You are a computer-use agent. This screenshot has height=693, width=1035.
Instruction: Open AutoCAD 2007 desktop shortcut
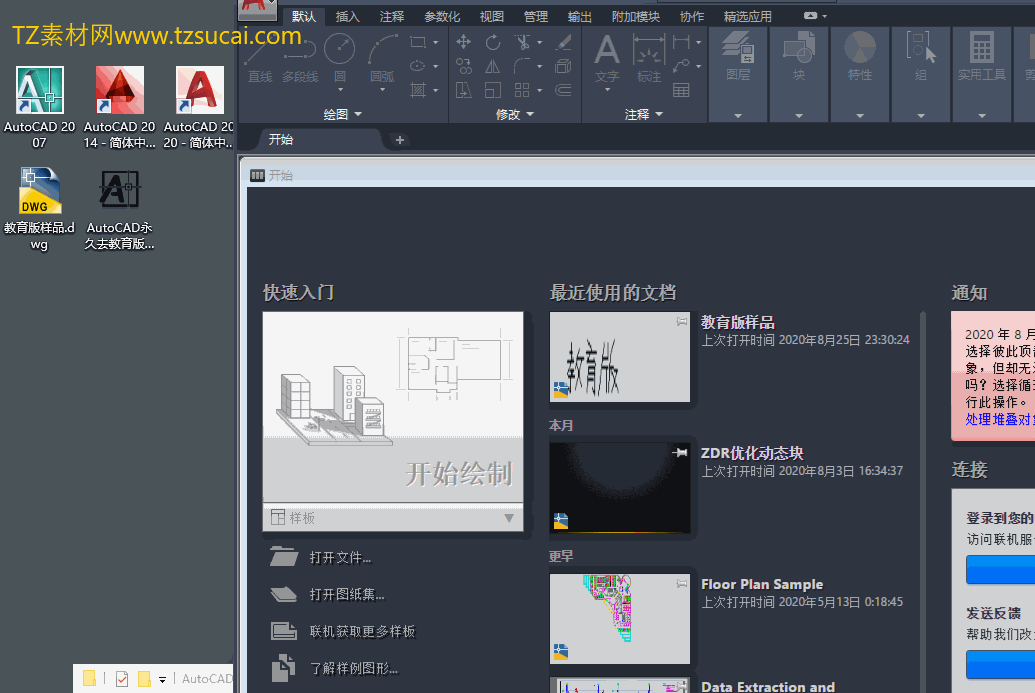coord(40,108)
